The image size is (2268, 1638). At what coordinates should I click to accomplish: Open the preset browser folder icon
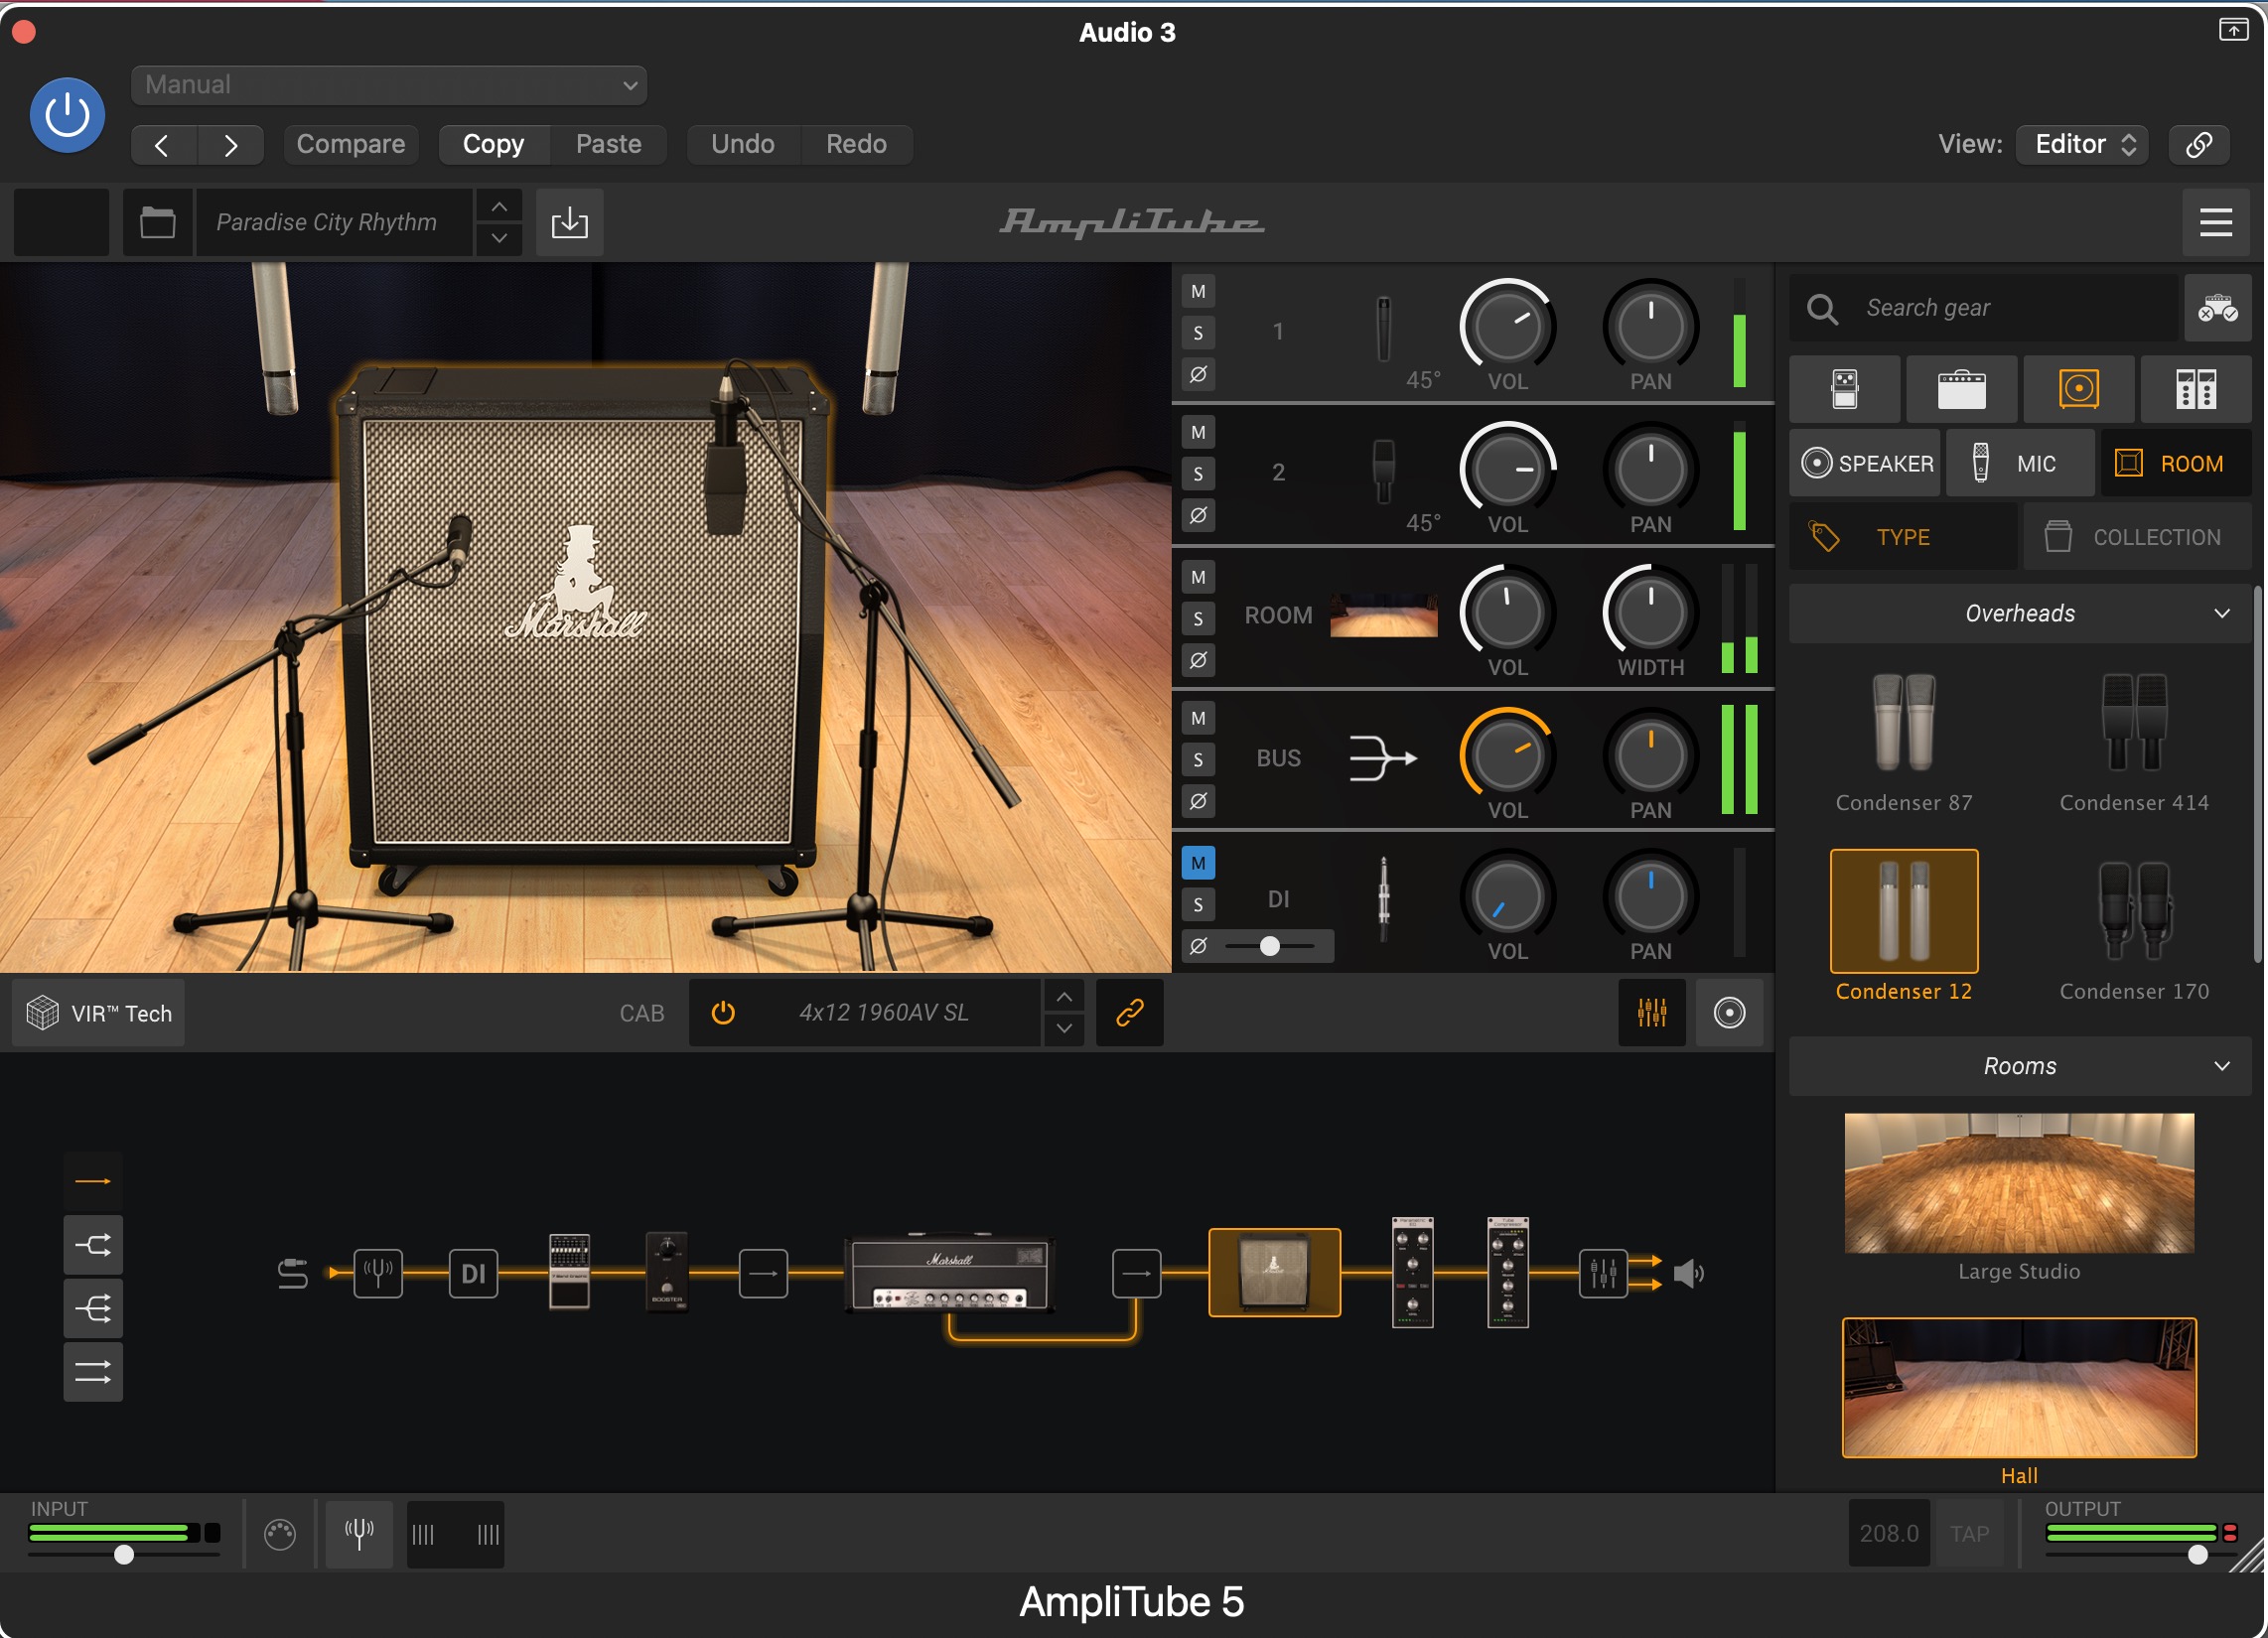coord(158,222)
